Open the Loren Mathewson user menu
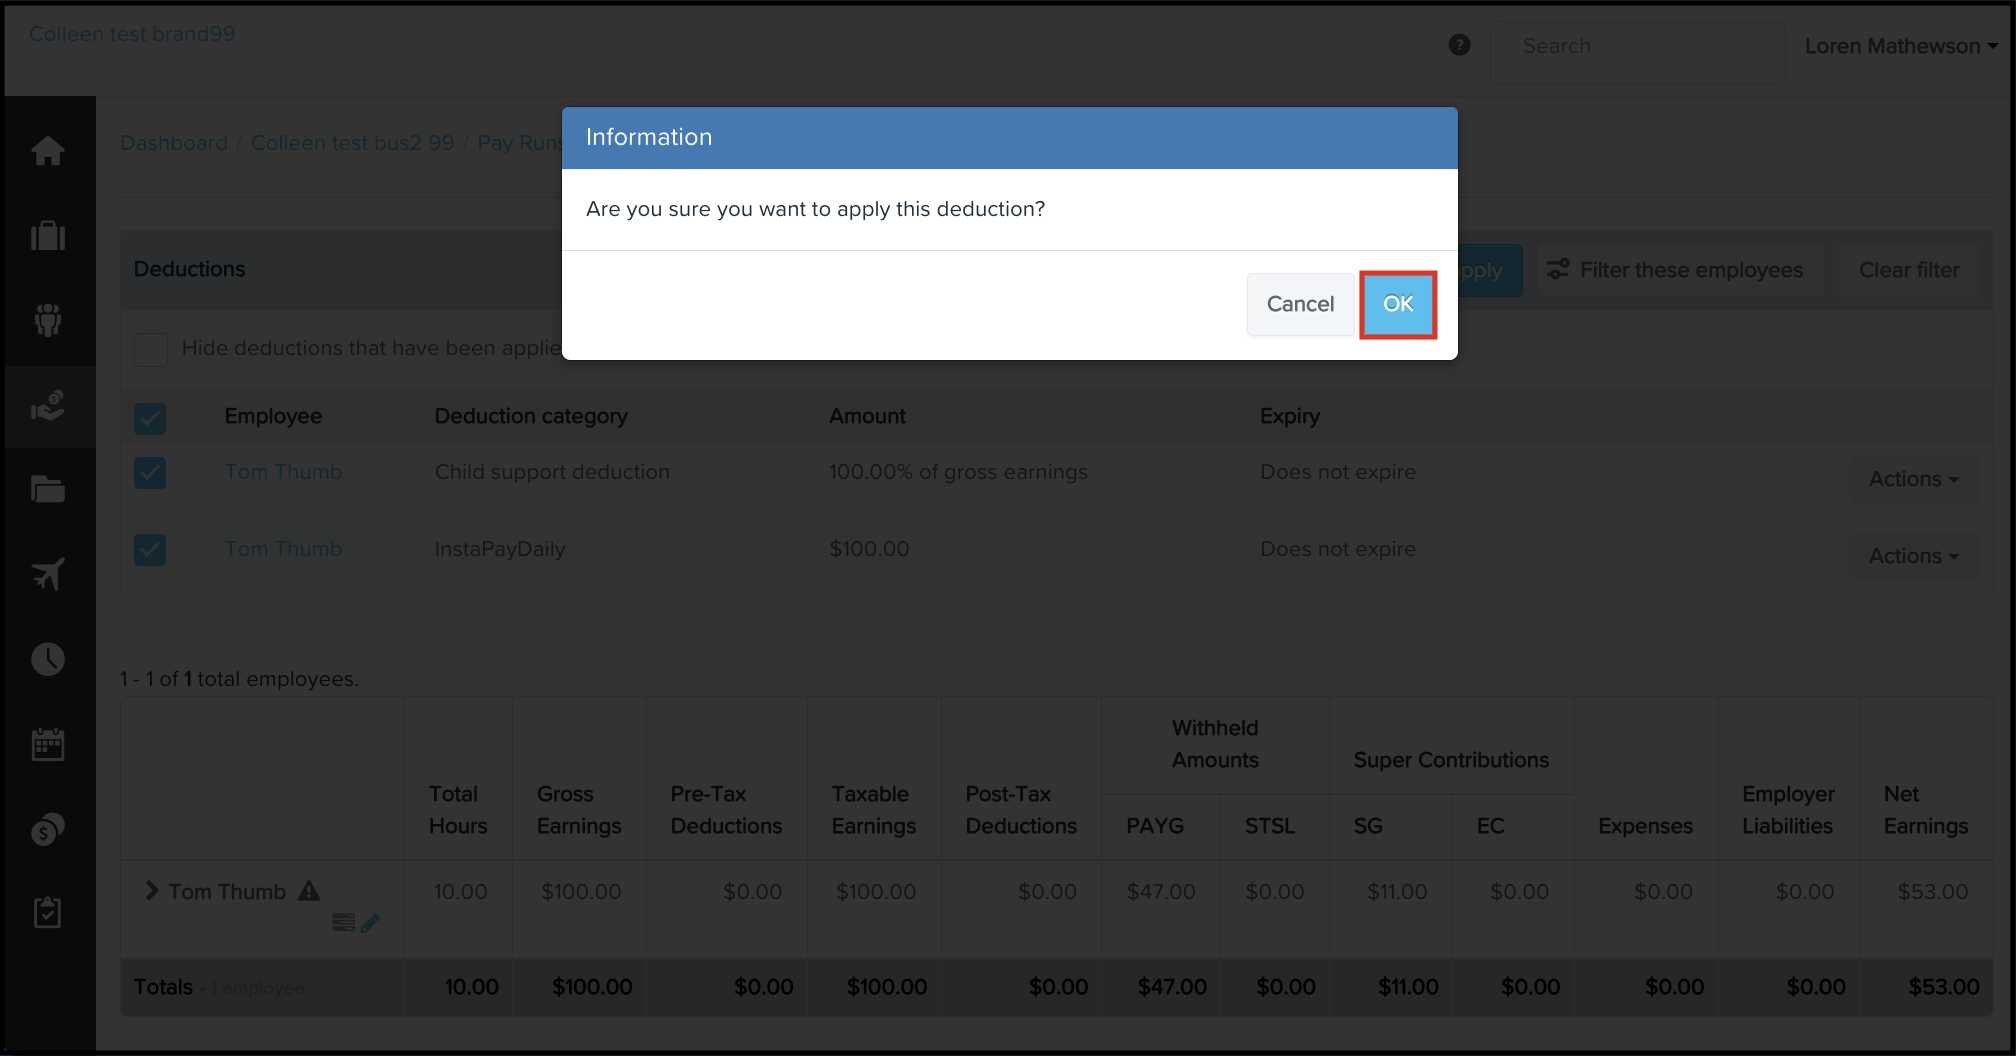2016x1056 pixels. tap(1900, 46)
